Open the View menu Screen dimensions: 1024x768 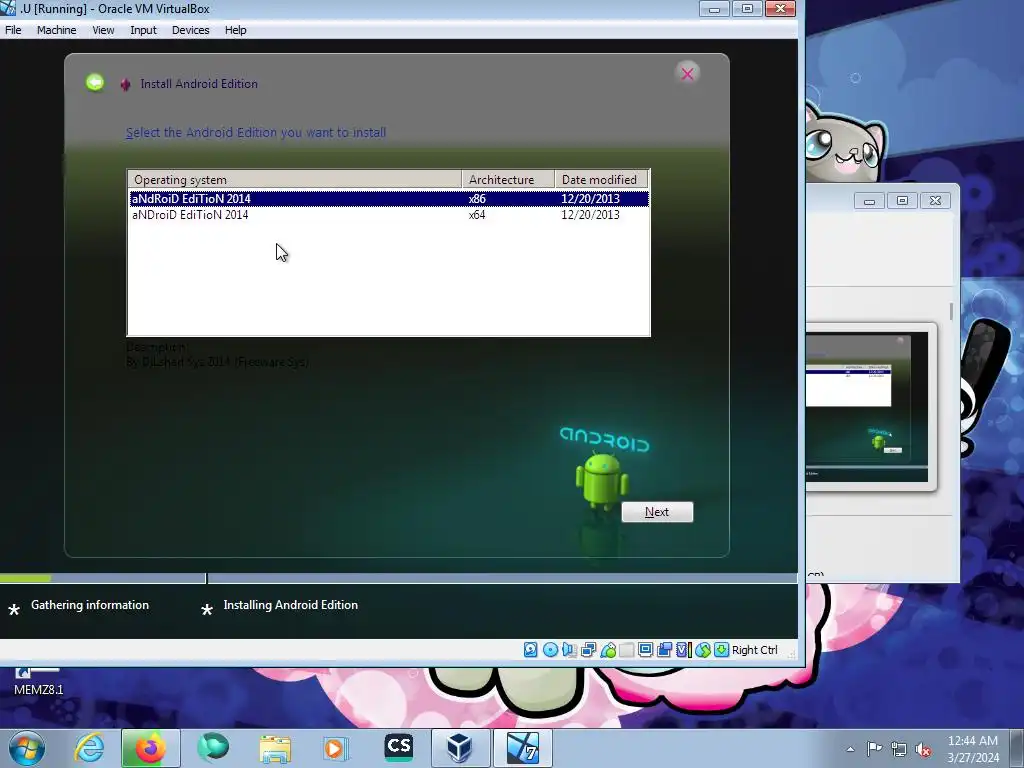point(103,30)
